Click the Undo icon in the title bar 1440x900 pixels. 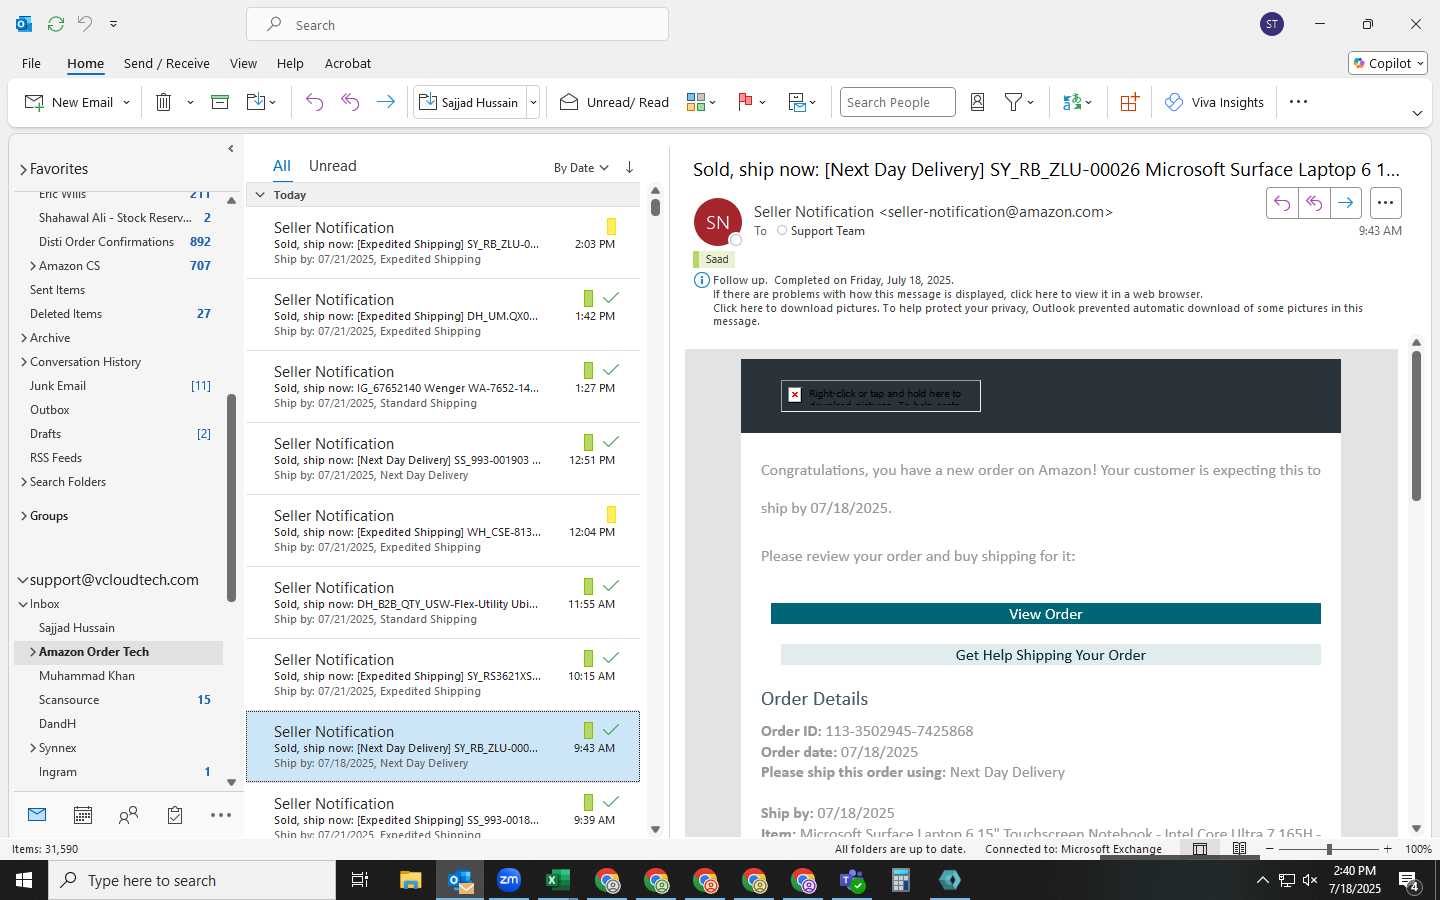(85, 23)
